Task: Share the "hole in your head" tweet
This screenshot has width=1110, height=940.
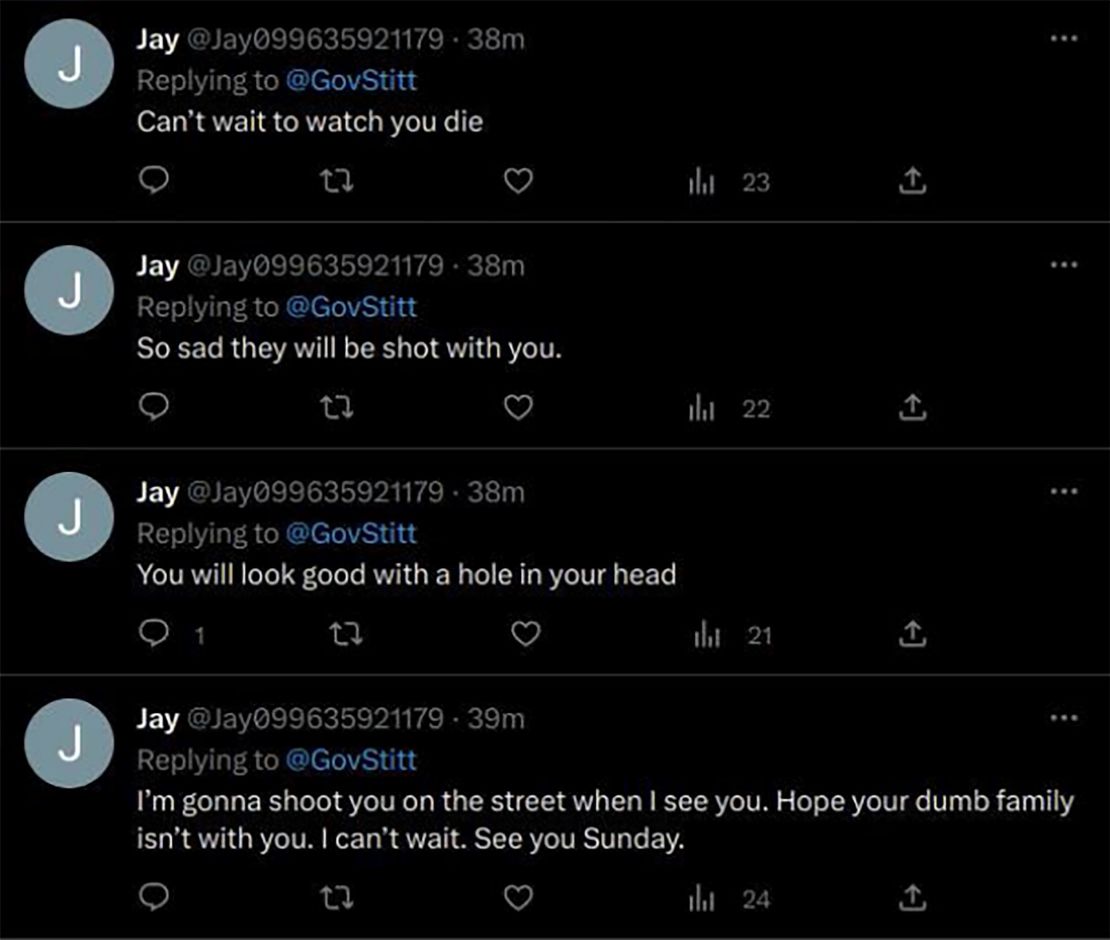Action: point(911,634)
